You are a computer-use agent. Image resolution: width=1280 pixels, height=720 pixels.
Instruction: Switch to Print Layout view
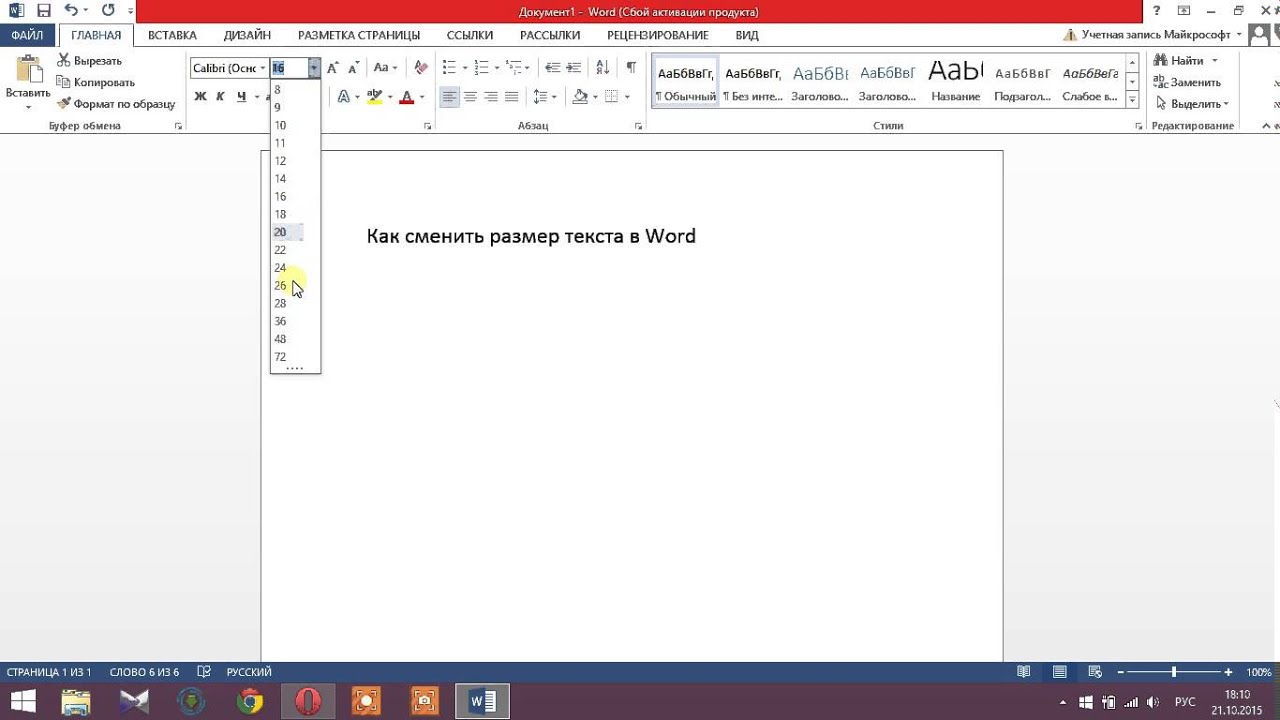click(x=1059, y=672)
